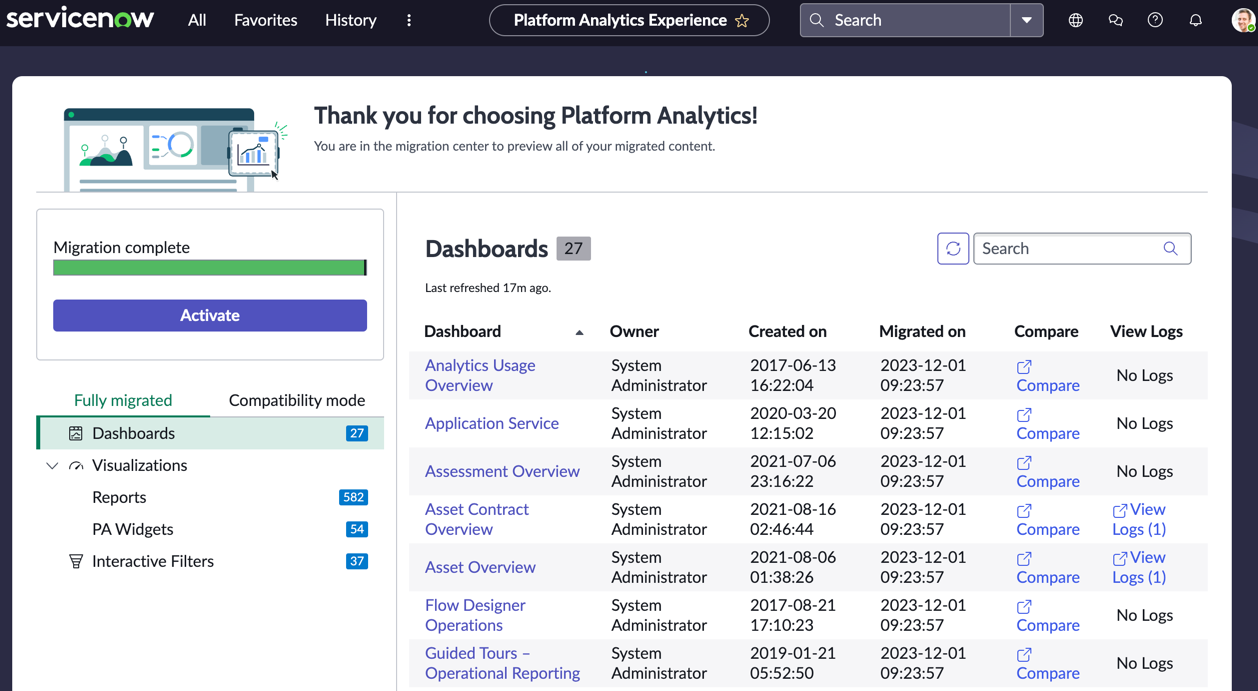Click the Dashboards sidebar icon
Image resolution: width=1258 pixels, height=691 pixels.
coord(76,433)
